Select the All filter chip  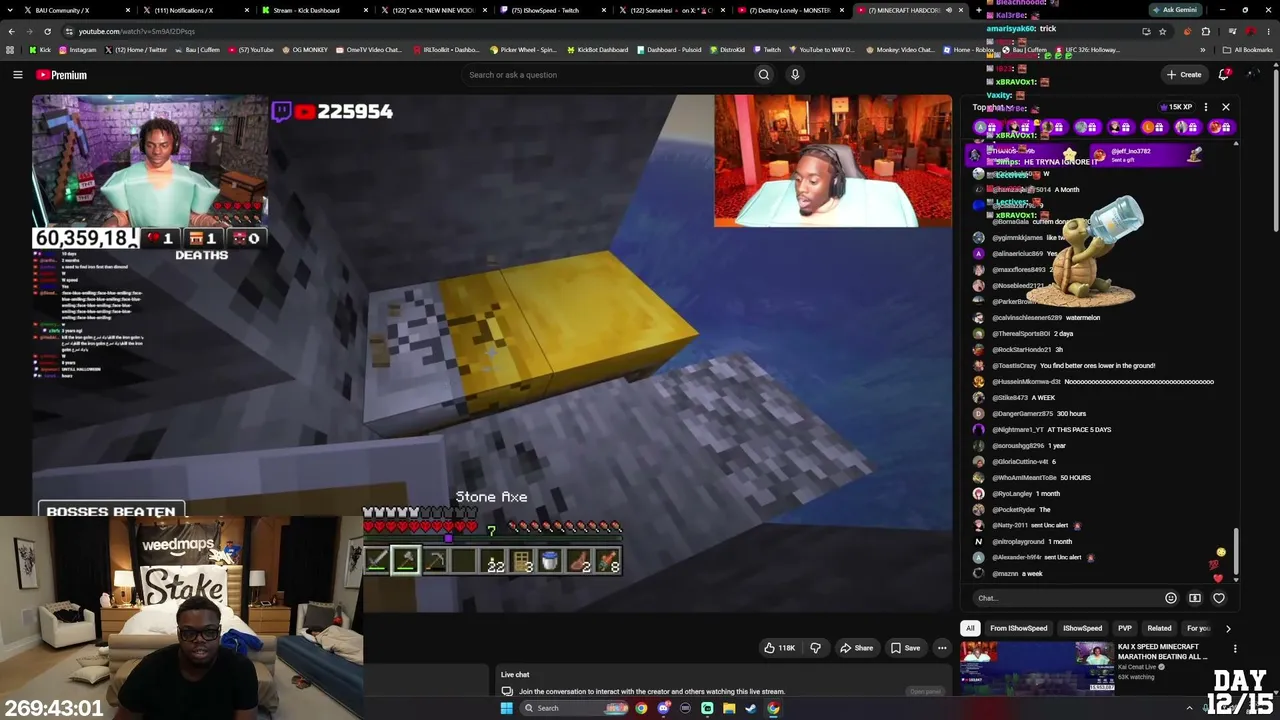tap(970, 628)
